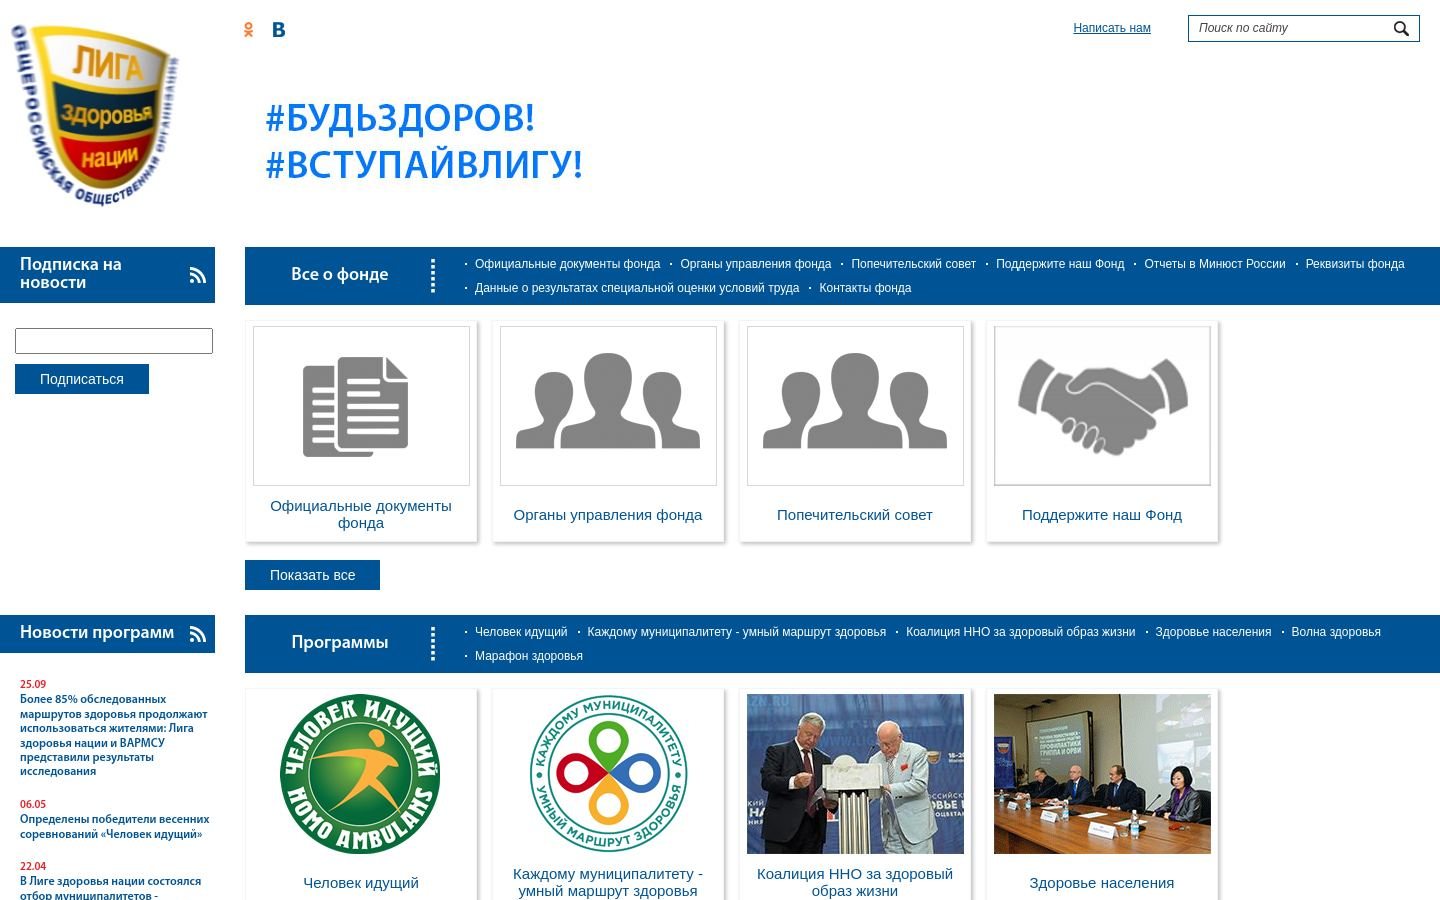Viewport: 1440px width, 900px height.
Task: Open the VKontakte social icon
Action: [x=279, y=30]
